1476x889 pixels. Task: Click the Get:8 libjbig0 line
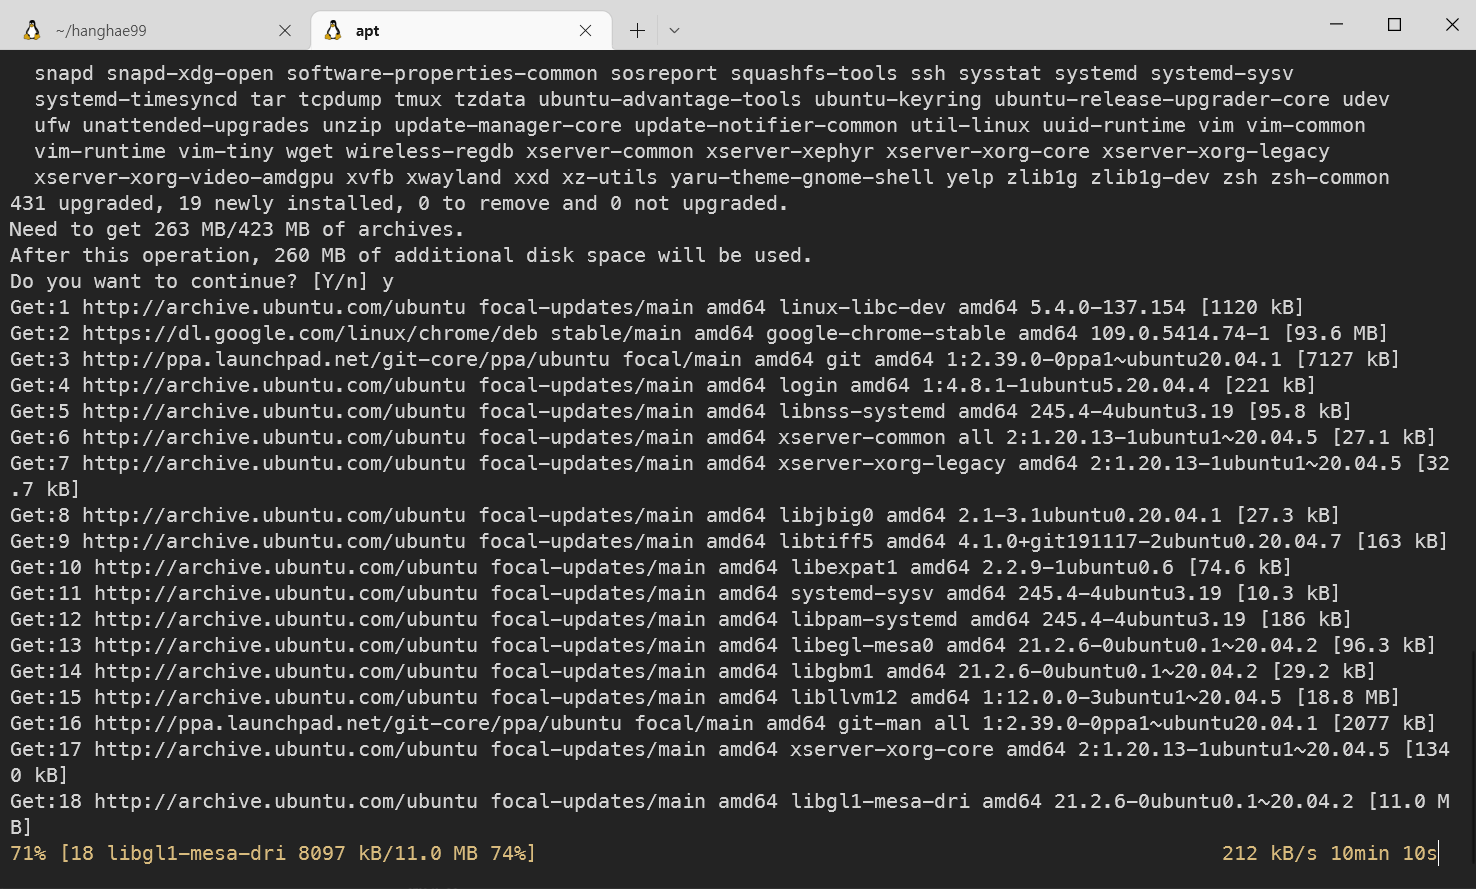tap(675, 515)
